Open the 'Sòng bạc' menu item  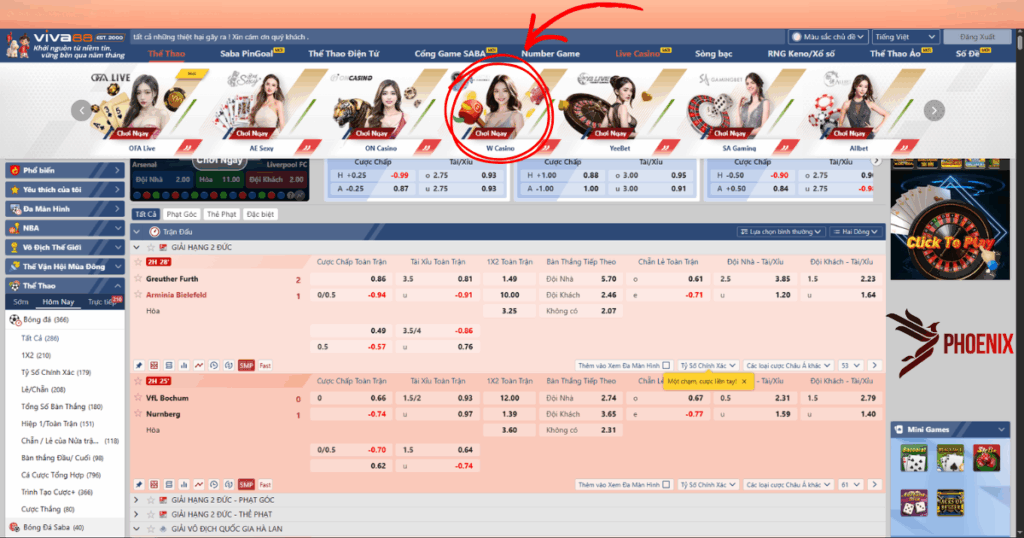pos(715,53)
